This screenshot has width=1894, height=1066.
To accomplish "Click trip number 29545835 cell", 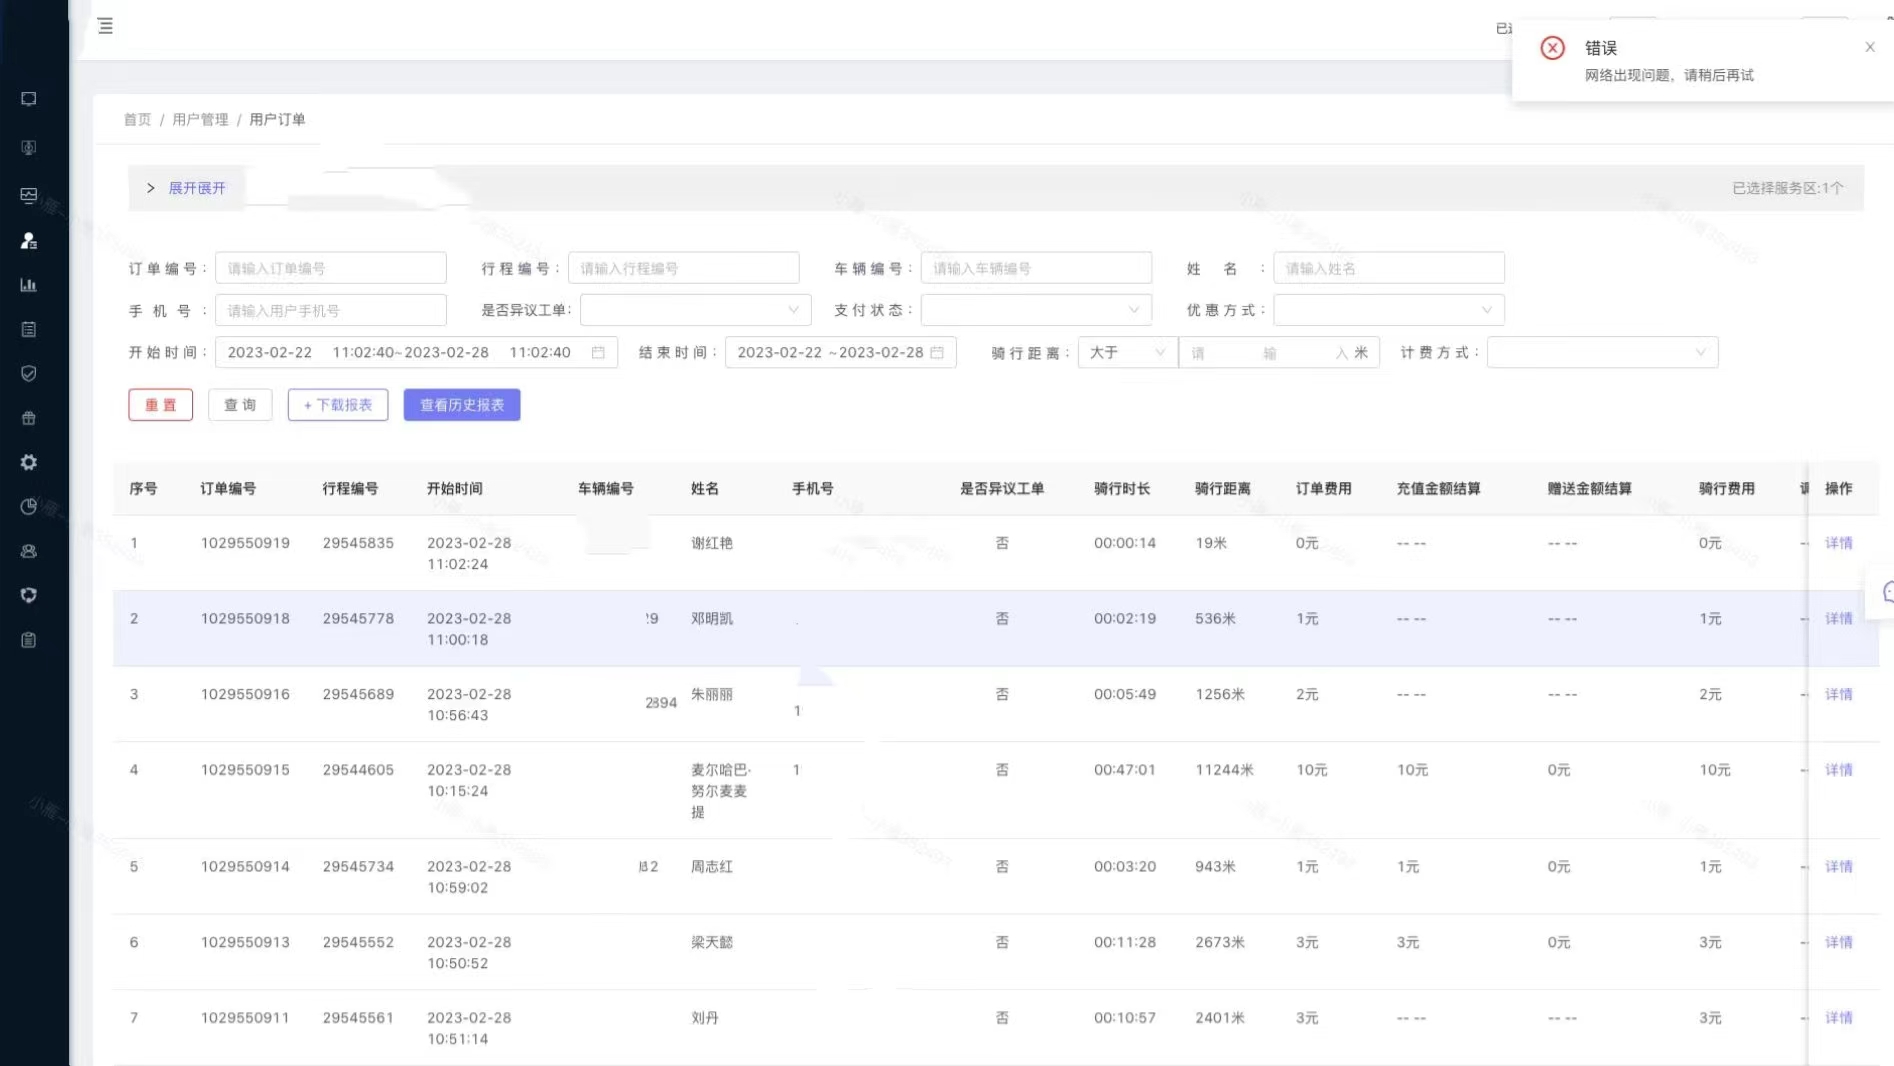I will [358, 543].
